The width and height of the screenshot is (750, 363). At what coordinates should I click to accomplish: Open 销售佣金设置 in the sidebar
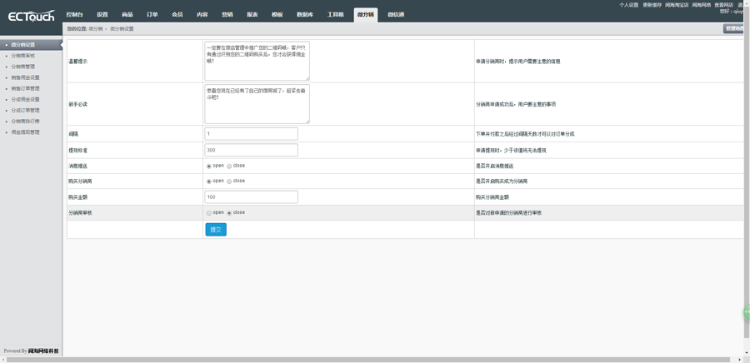(25, 77)
